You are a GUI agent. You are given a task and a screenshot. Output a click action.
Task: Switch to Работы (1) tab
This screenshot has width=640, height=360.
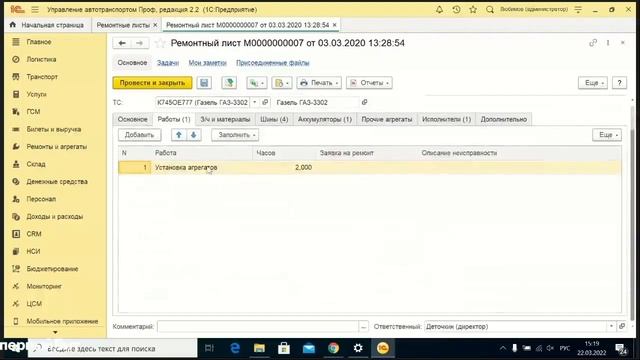174,119
